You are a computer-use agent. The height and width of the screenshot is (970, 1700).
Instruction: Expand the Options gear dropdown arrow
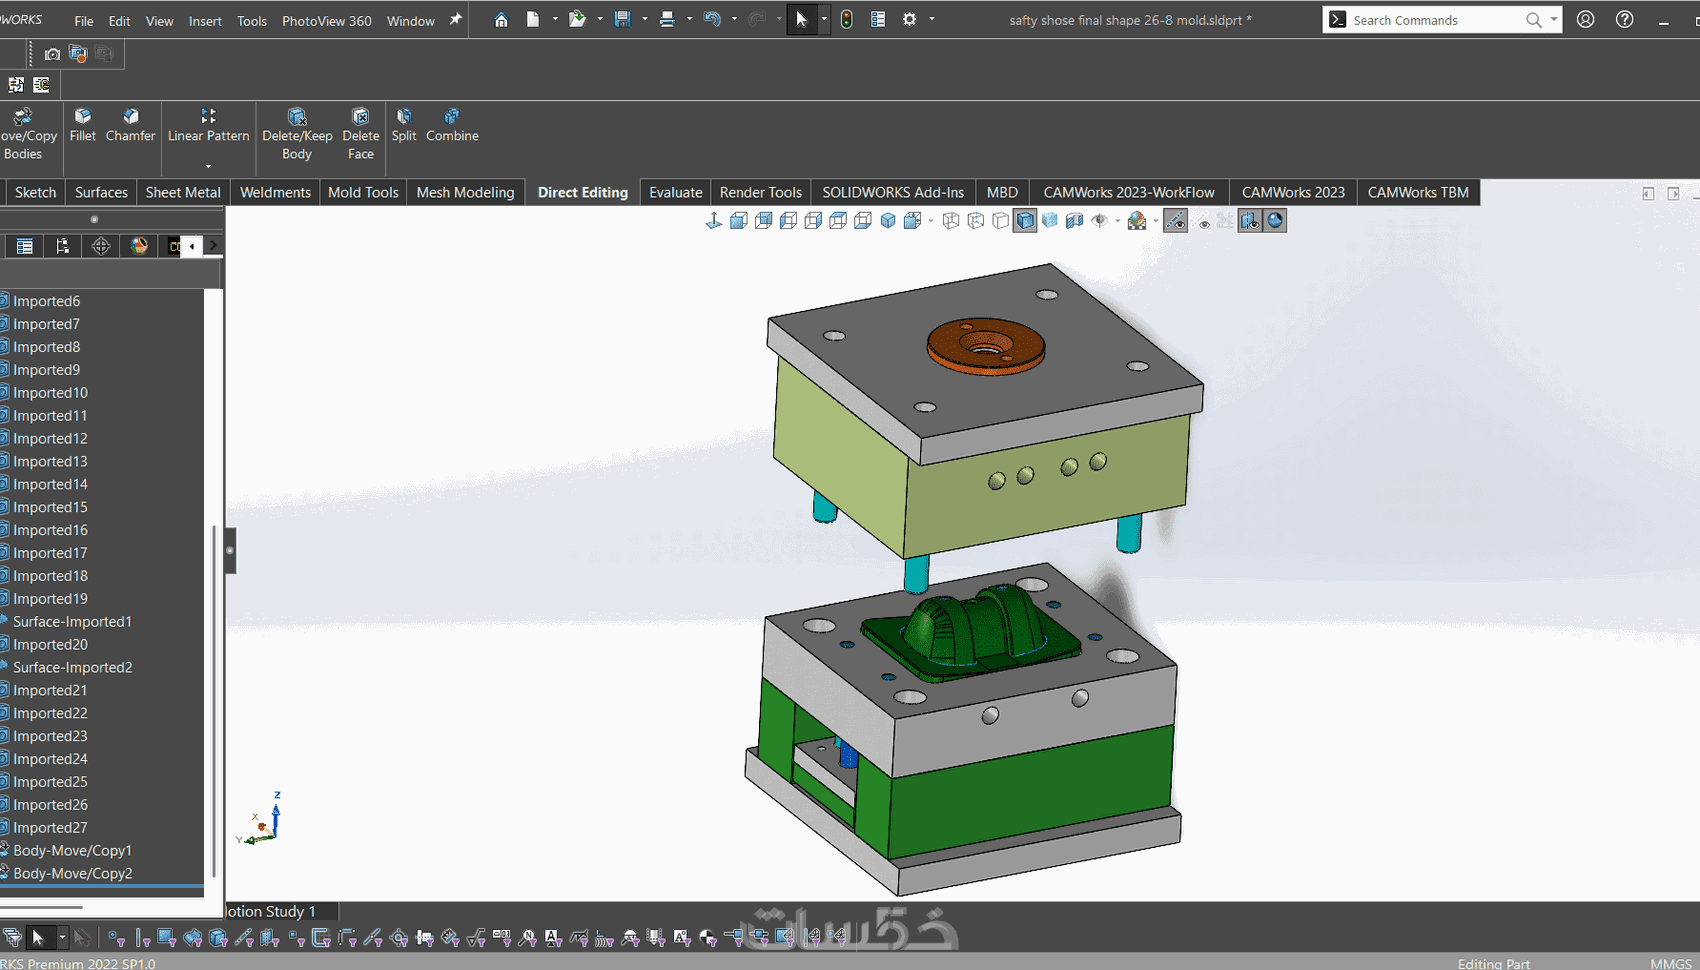[x=932, y=20]
